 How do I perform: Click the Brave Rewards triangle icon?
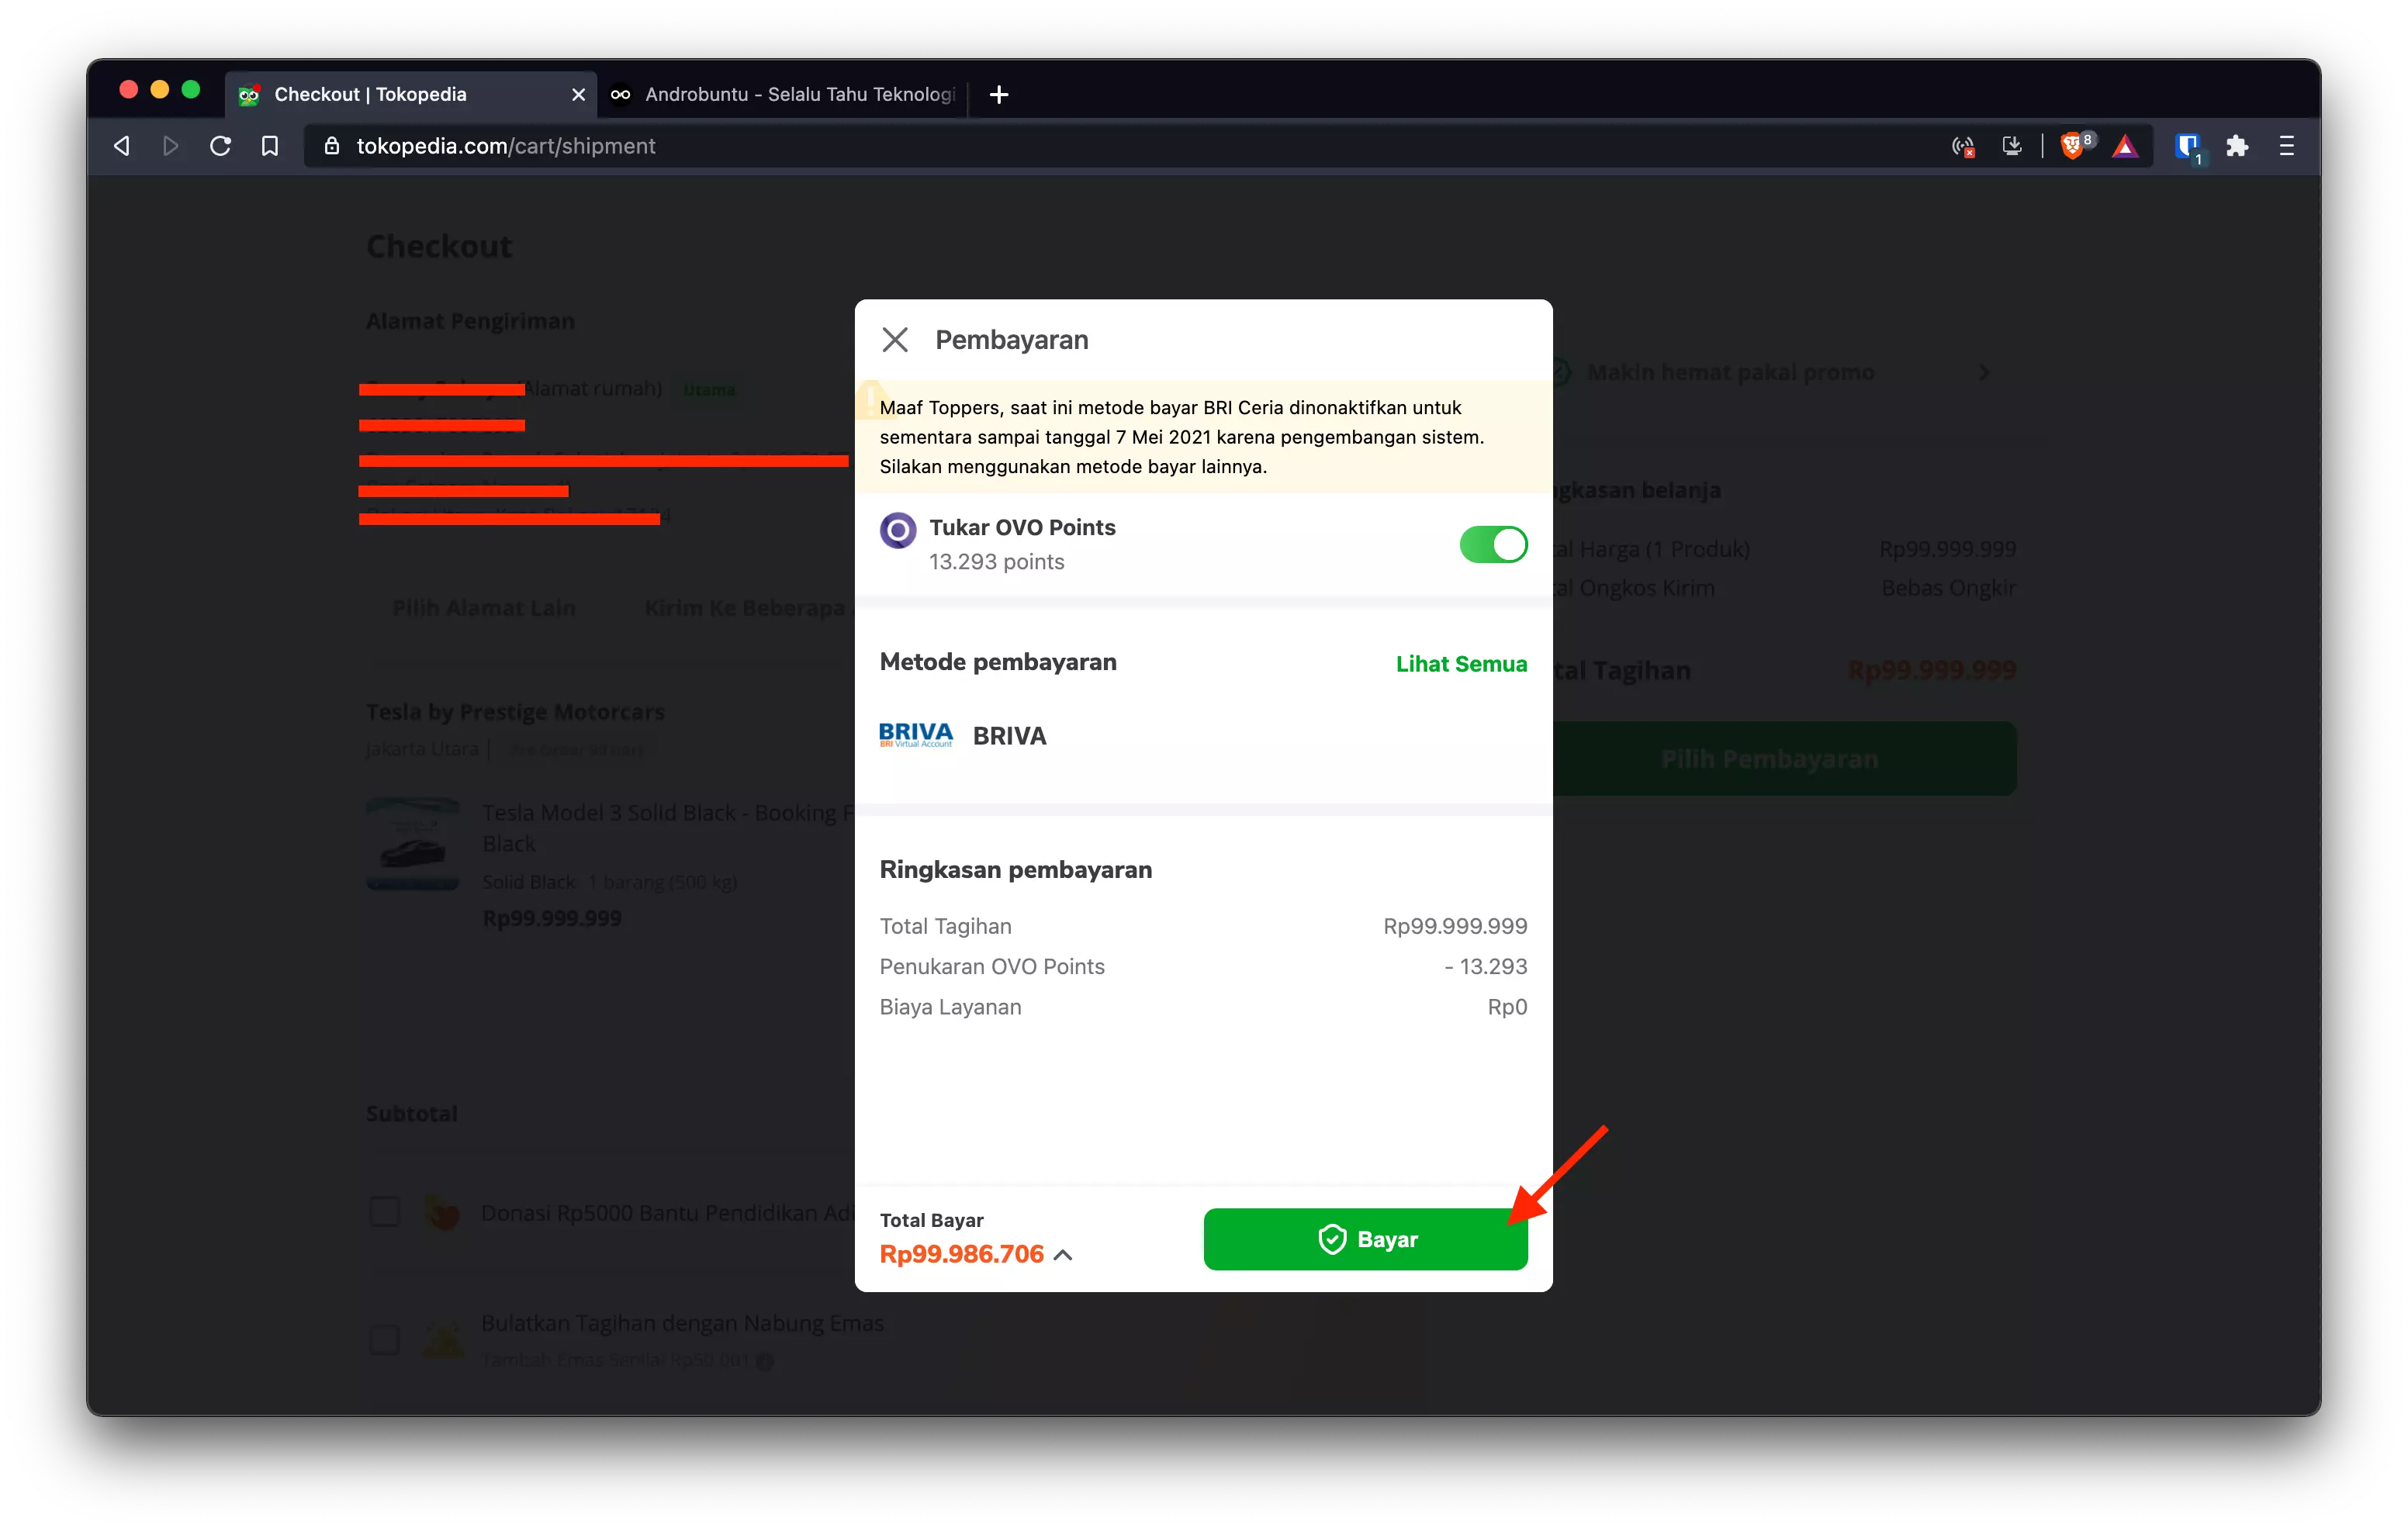[2126, 147]
